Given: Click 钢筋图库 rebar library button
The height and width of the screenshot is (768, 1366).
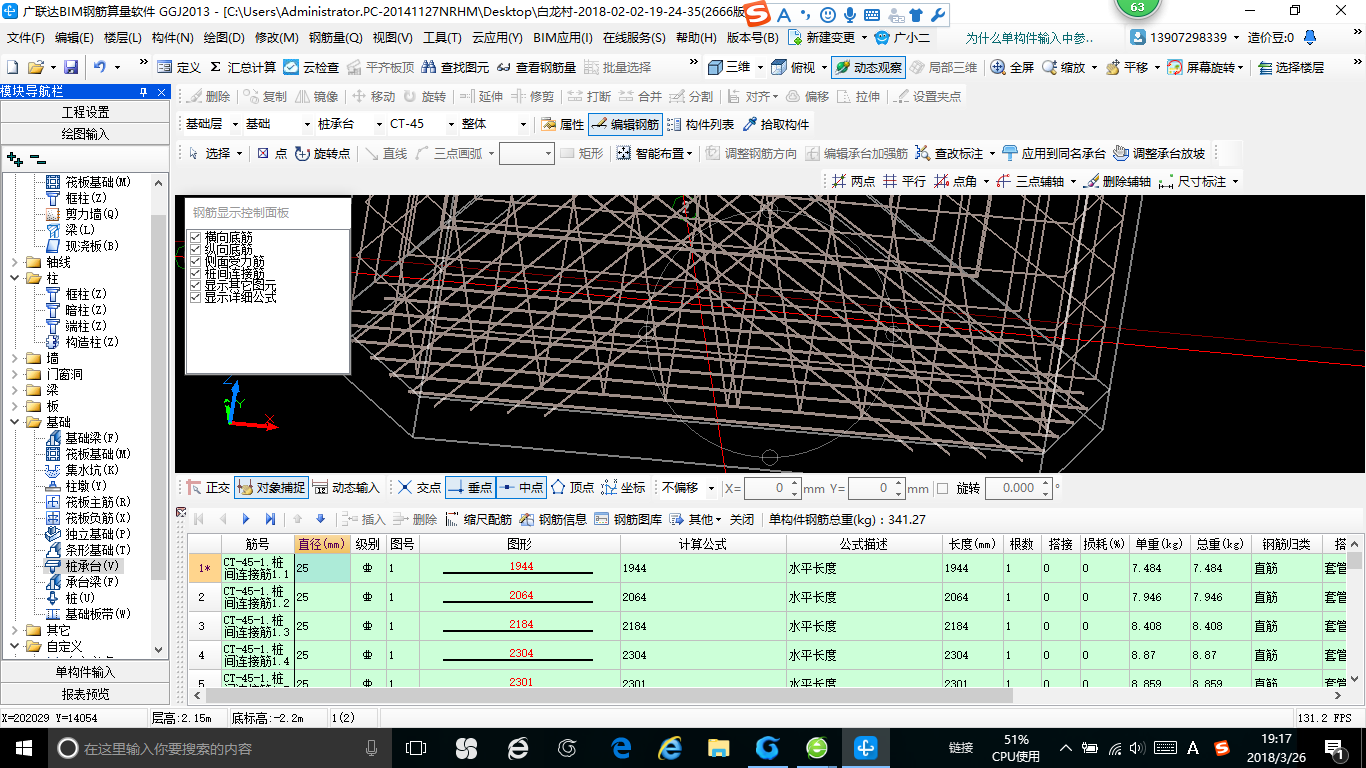Looking at the screenshot, I should [x=628, y=519].
